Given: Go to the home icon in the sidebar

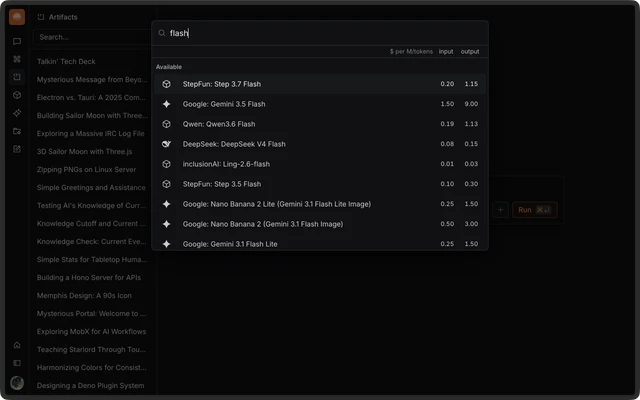Looking at the screenshot, I should pyautogui.click(x=17, y=345).
